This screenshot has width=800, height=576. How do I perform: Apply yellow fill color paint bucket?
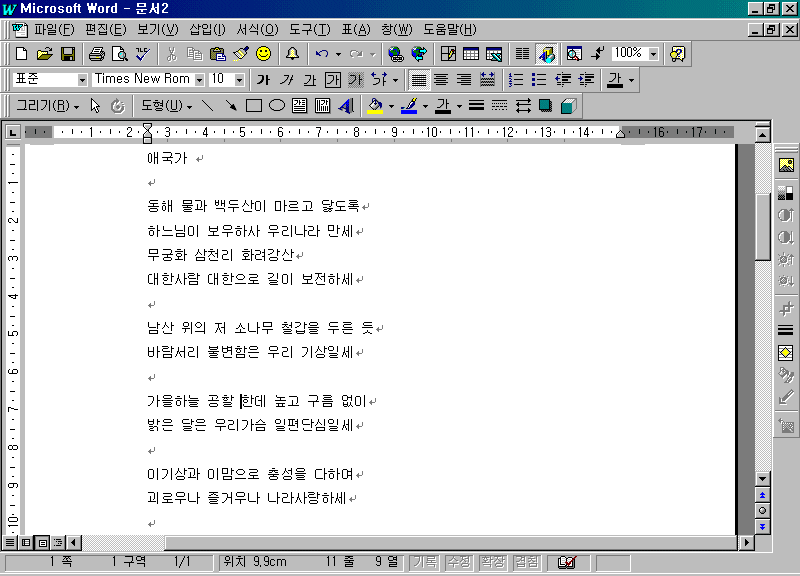(x=376, y=106)
